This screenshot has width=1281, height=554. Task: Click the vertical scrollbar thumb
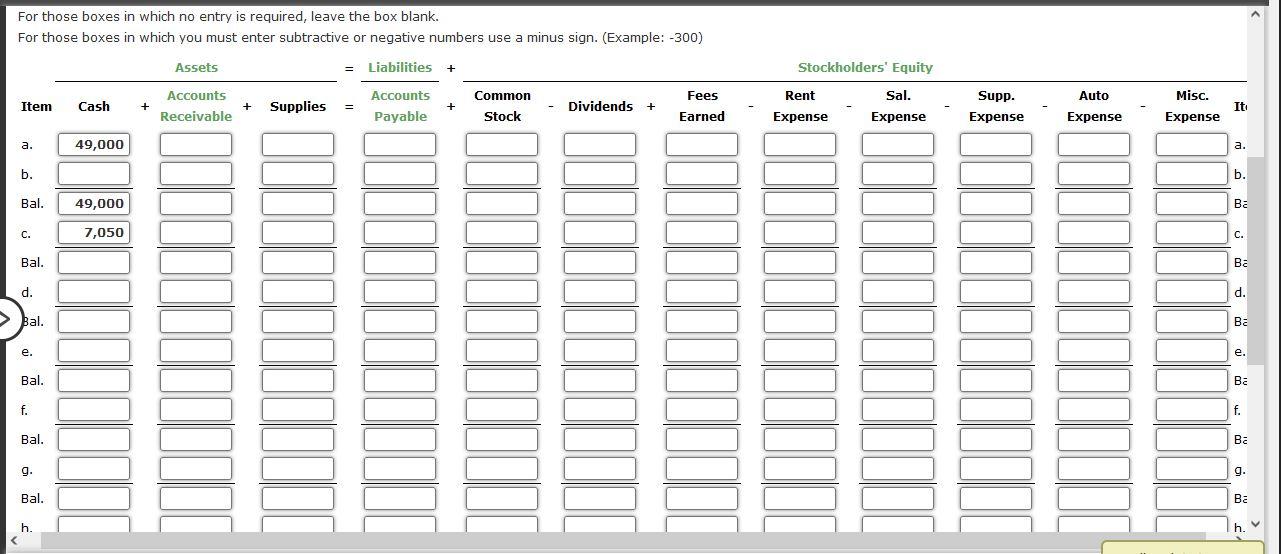1256,261
